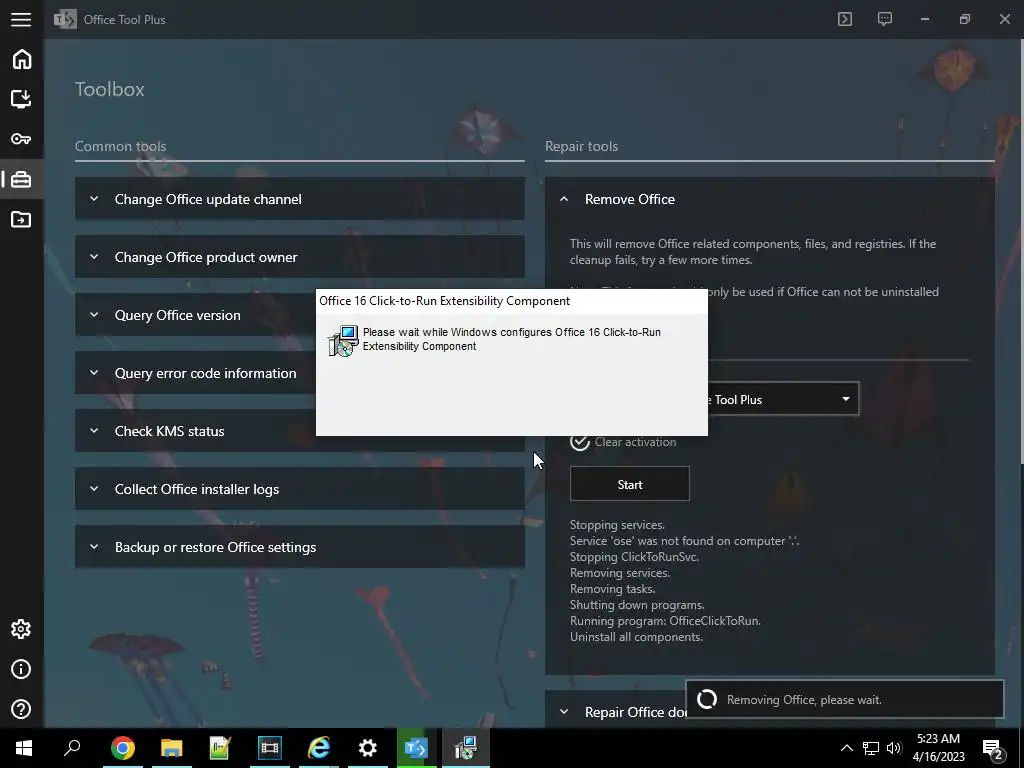Image resolution: width=1024 pixels, height=768 pixels.
Task: Click the 'Uninstall all components.' log line
Action: tap(636, 637)
